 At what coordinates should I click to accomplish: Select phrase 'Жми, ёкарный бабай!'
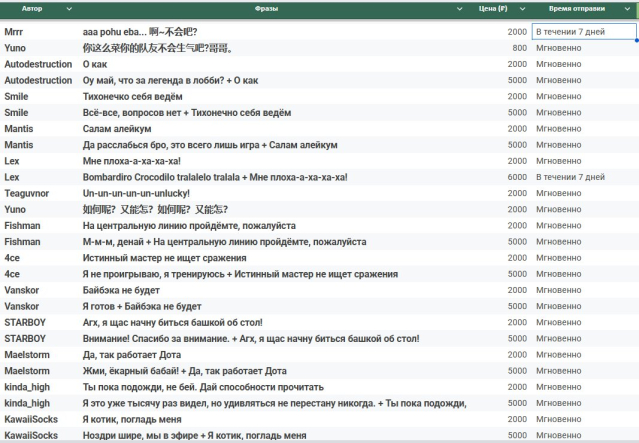pyautogui.click(x=130, y=371)
